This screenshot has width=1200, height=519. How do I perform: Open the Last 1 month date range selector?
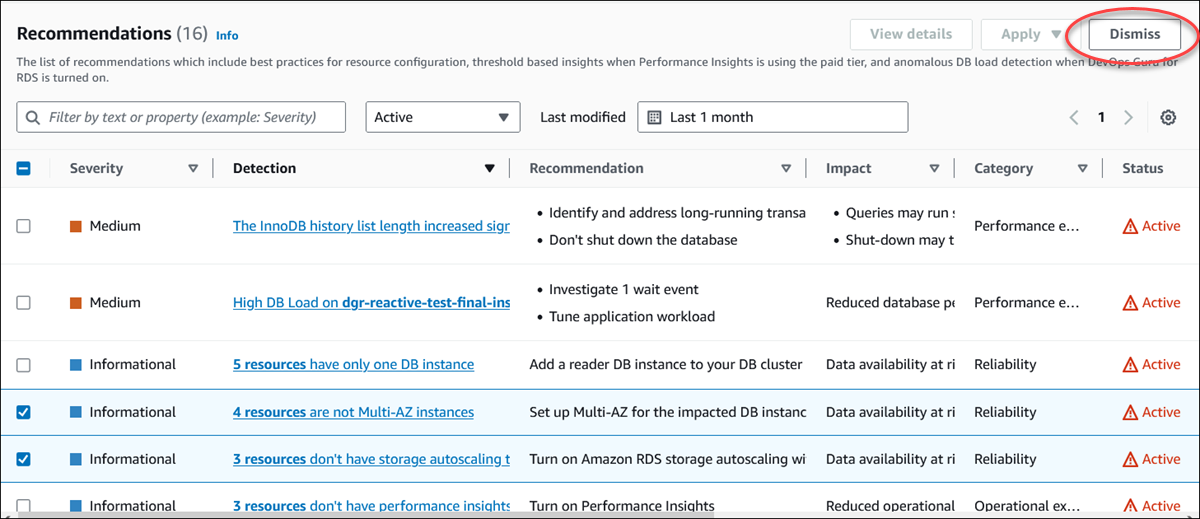[772, 117]
